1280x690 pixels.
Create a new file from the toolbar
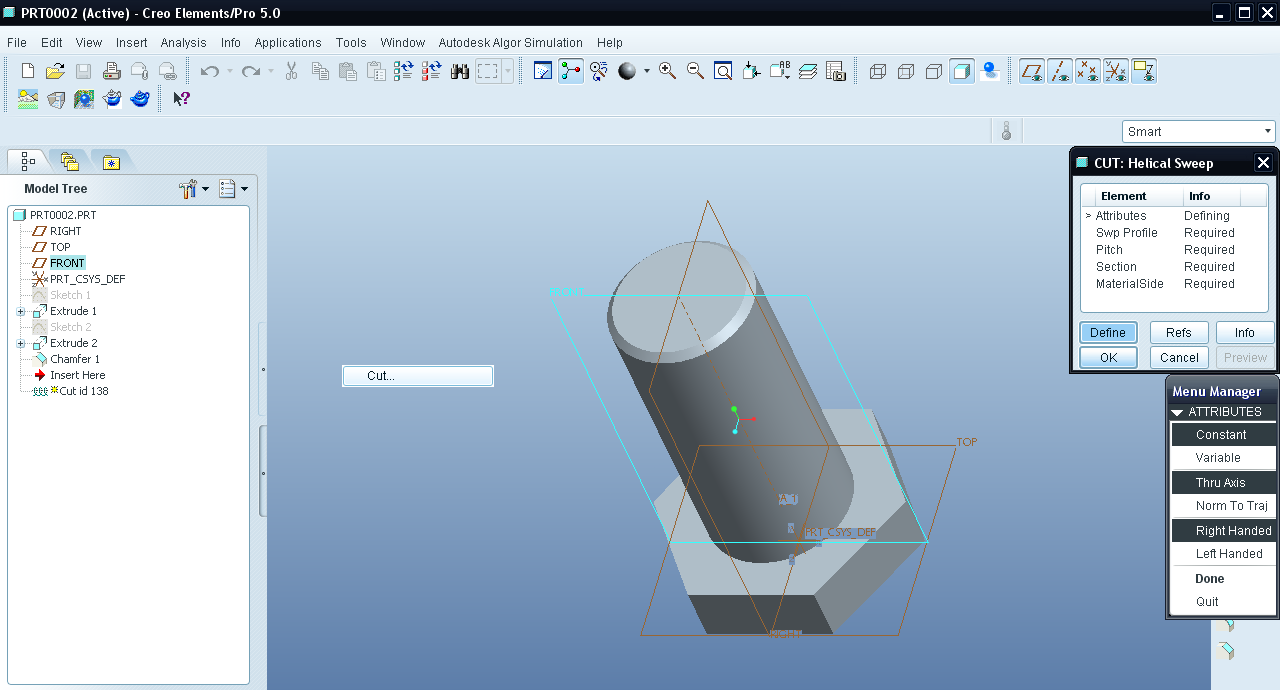coord(28,71)
